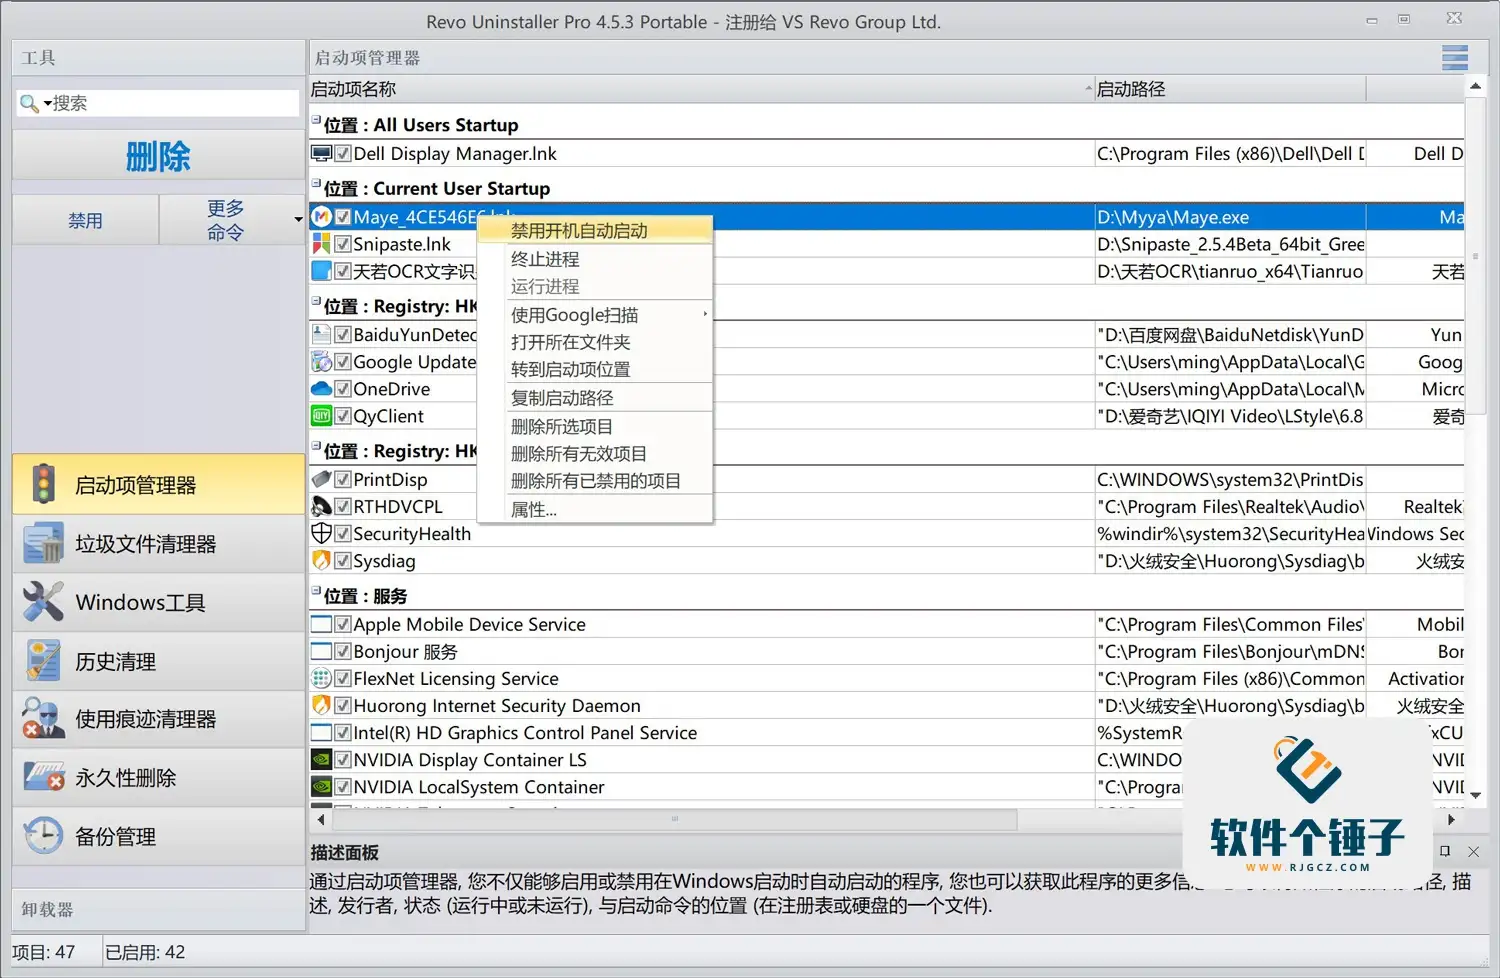This screenshot has width=1500, height=978.
Task: Click into the 搜索 input field
Action: point(175,103)
